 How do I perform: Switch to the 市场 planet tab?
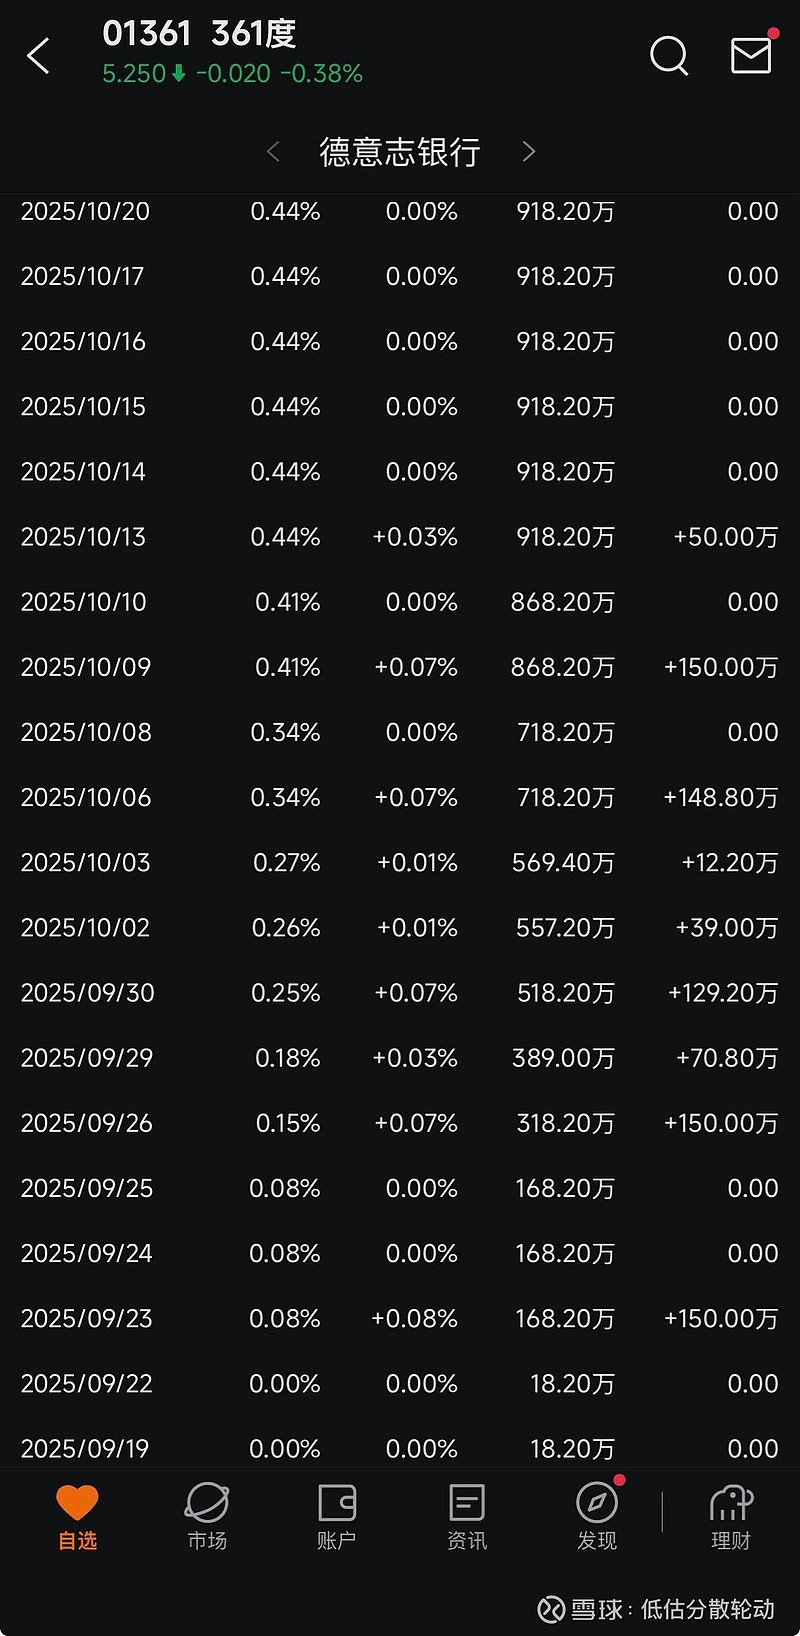207,1516
